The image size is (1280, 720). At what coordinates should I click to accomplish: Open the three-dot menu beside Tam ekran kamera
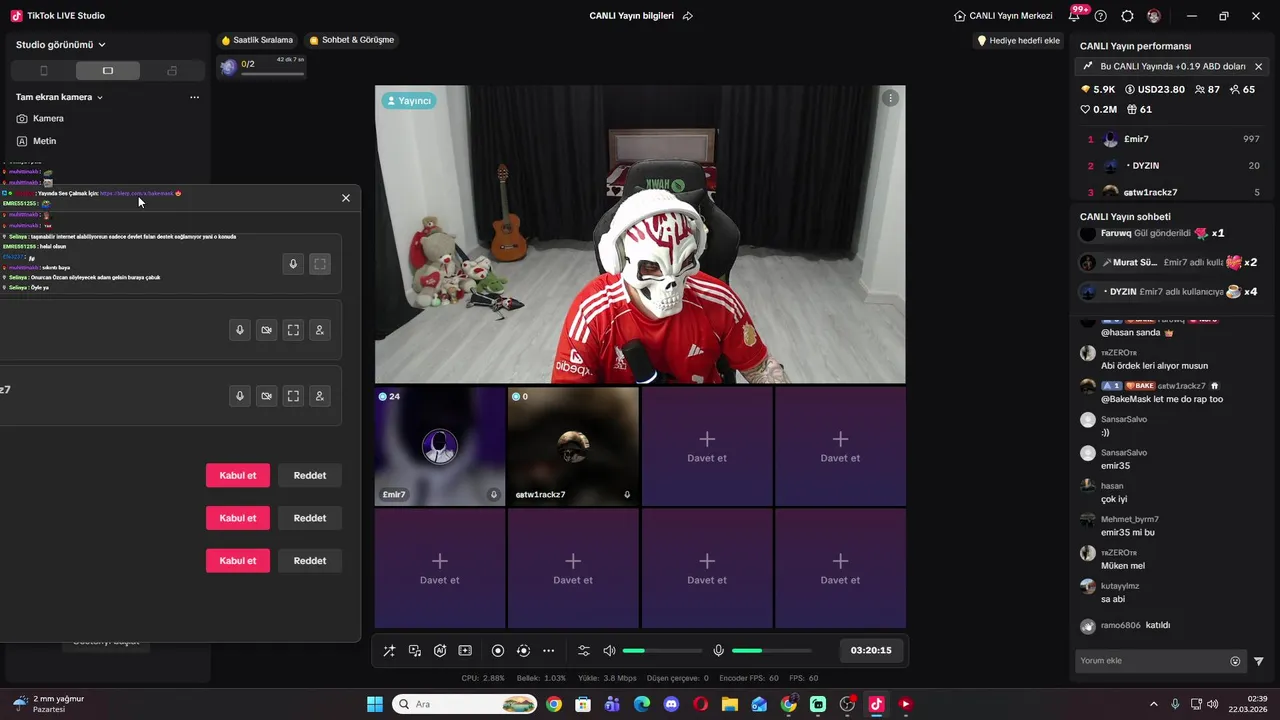pos(194,97)
